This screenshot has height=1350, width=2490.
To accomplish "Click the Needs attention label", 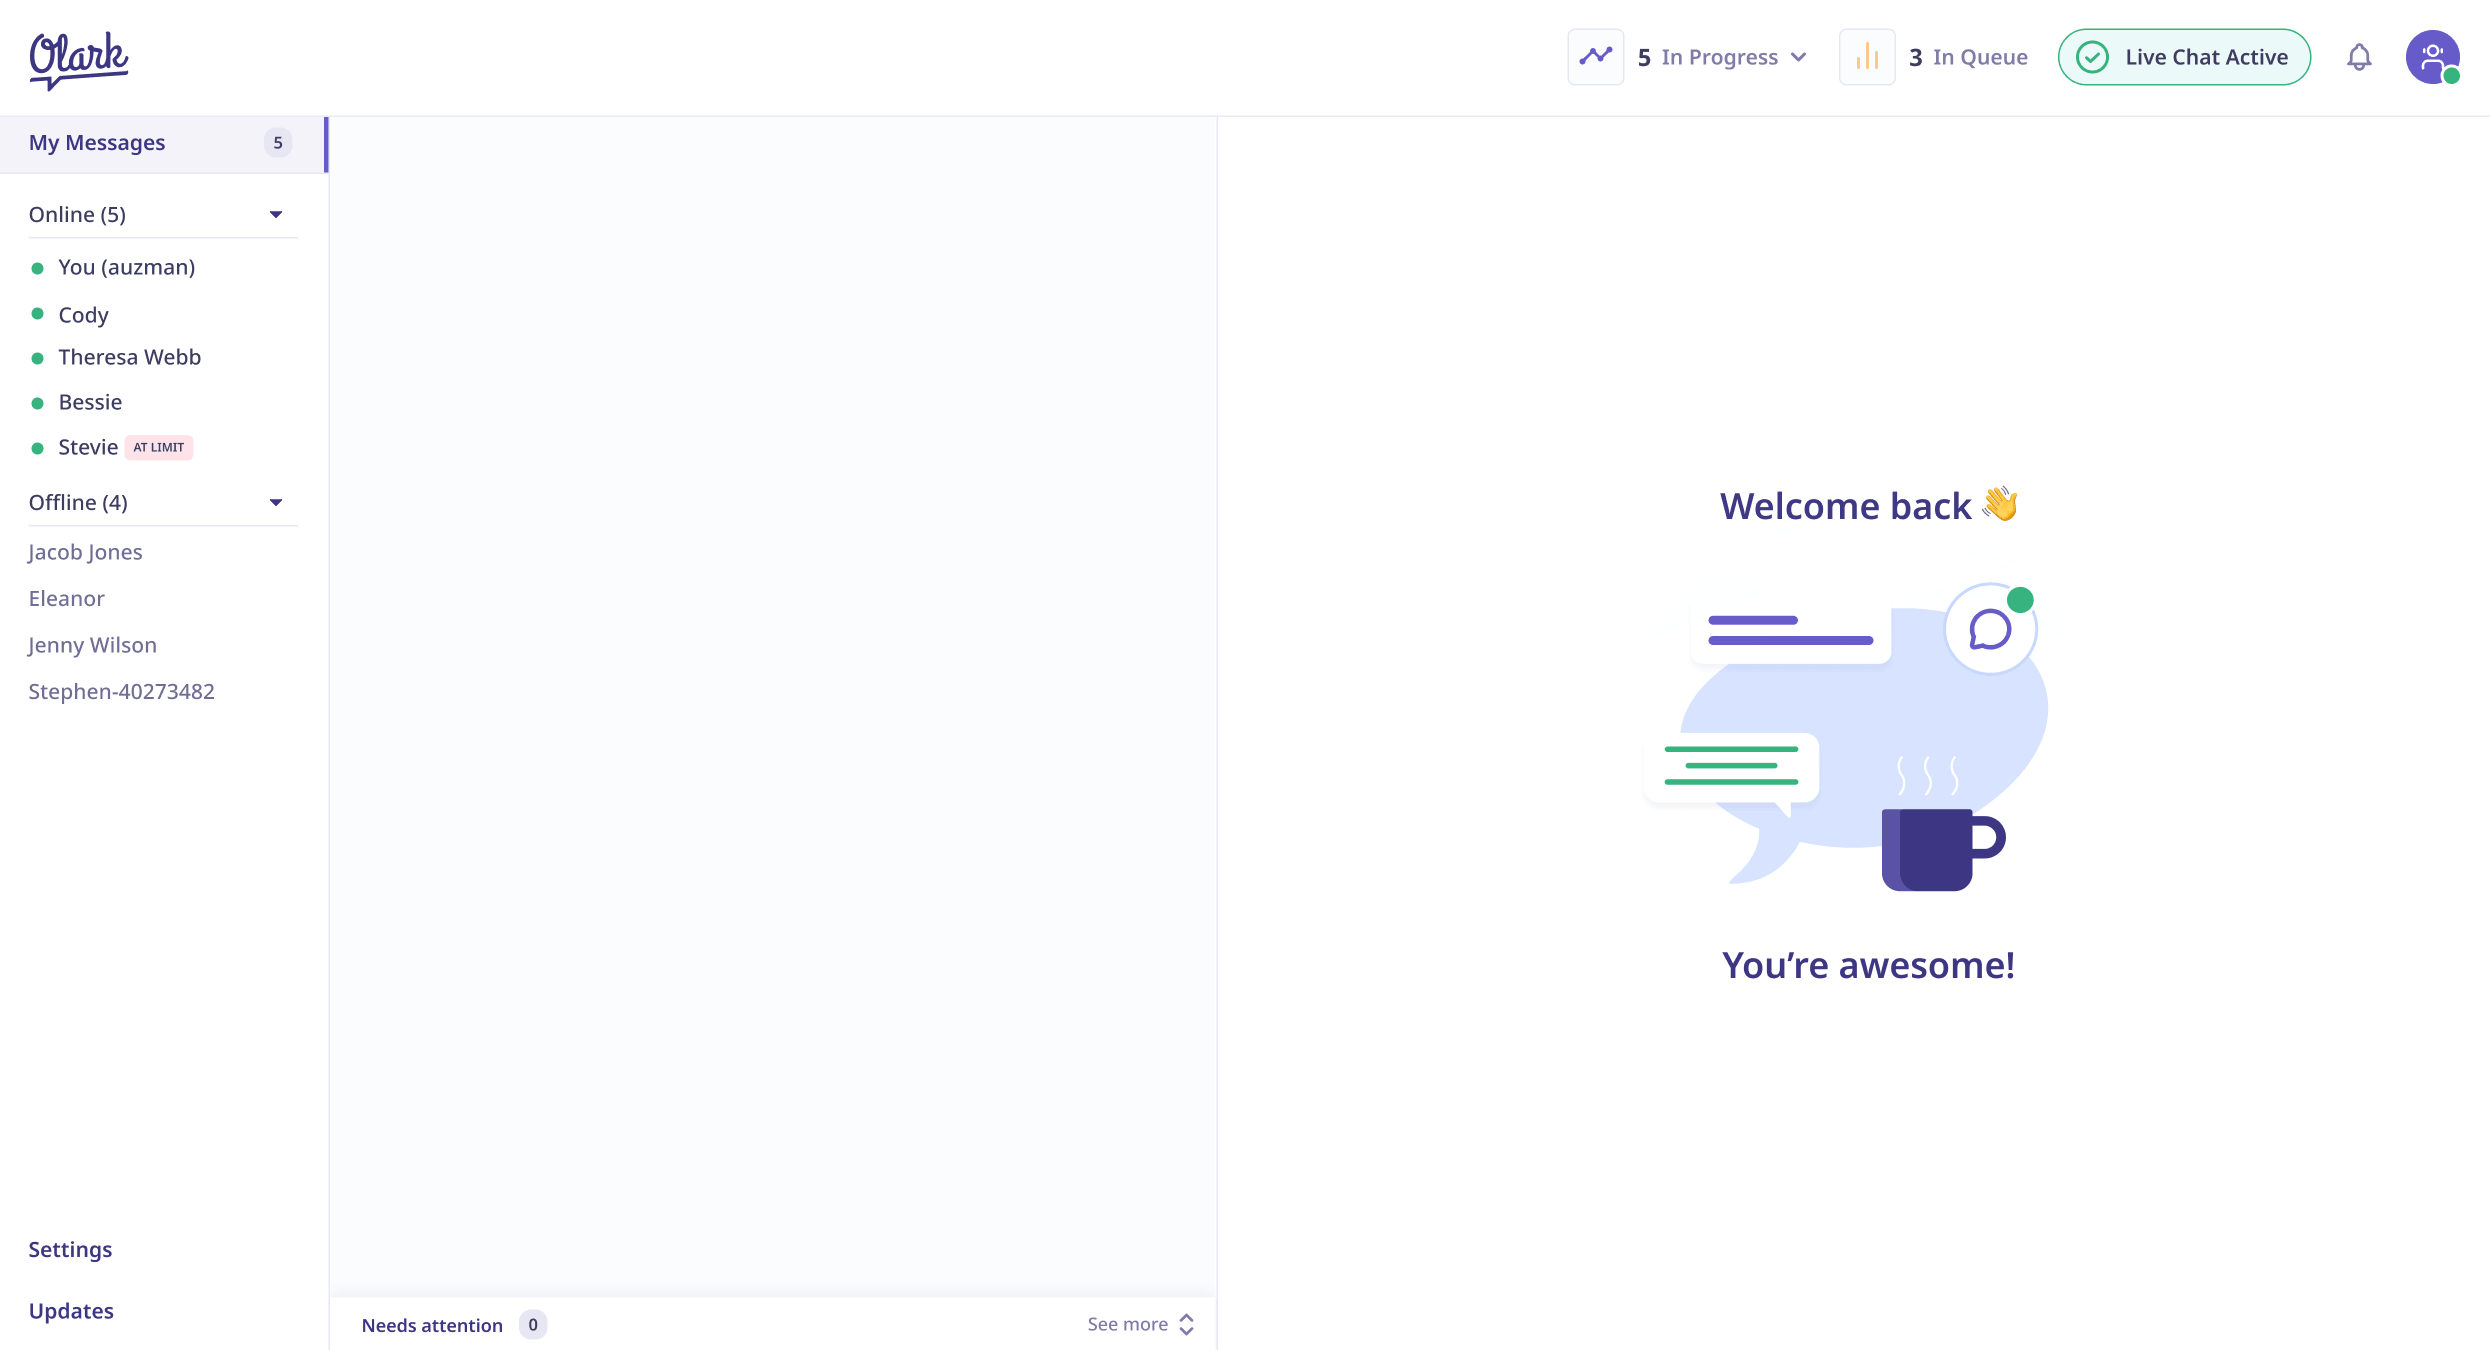I will [432, 1325].
